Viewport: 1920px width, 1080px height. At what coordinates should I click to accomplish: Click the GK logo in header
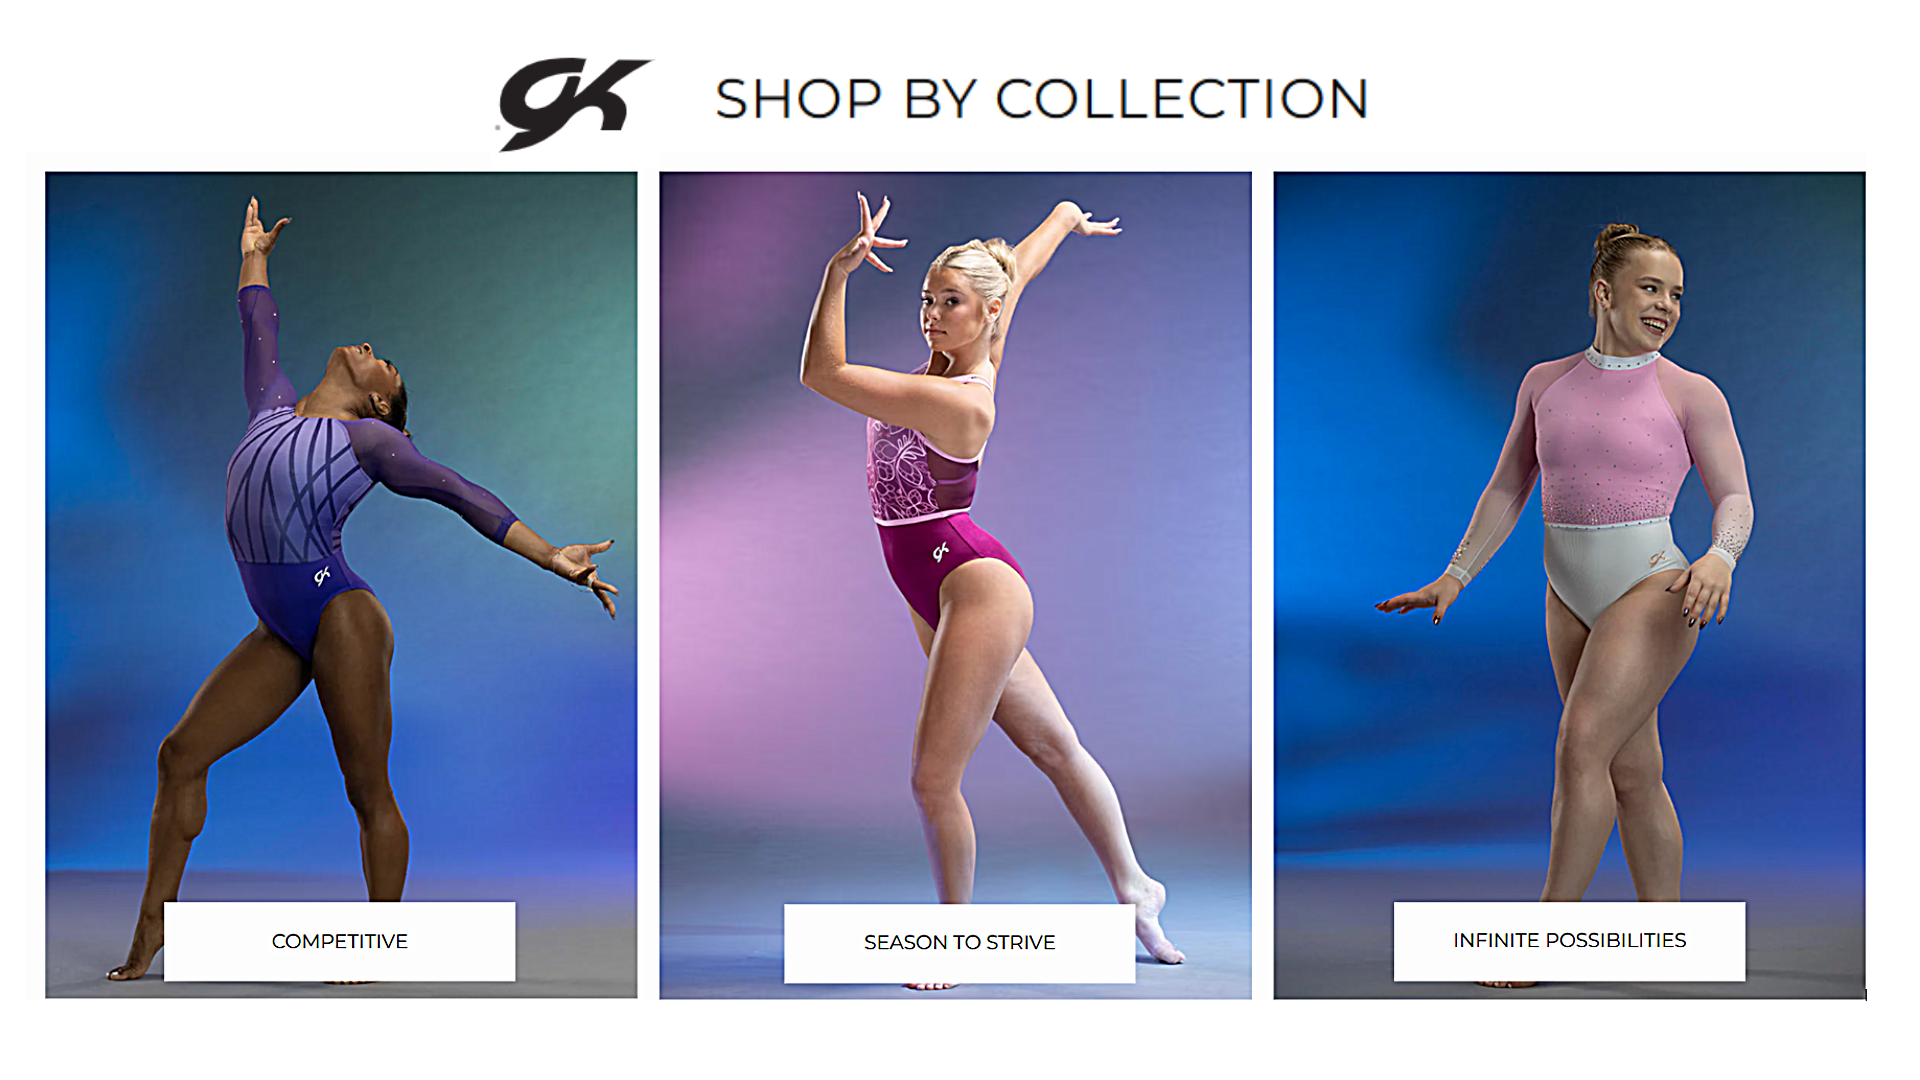pos(573,104)
